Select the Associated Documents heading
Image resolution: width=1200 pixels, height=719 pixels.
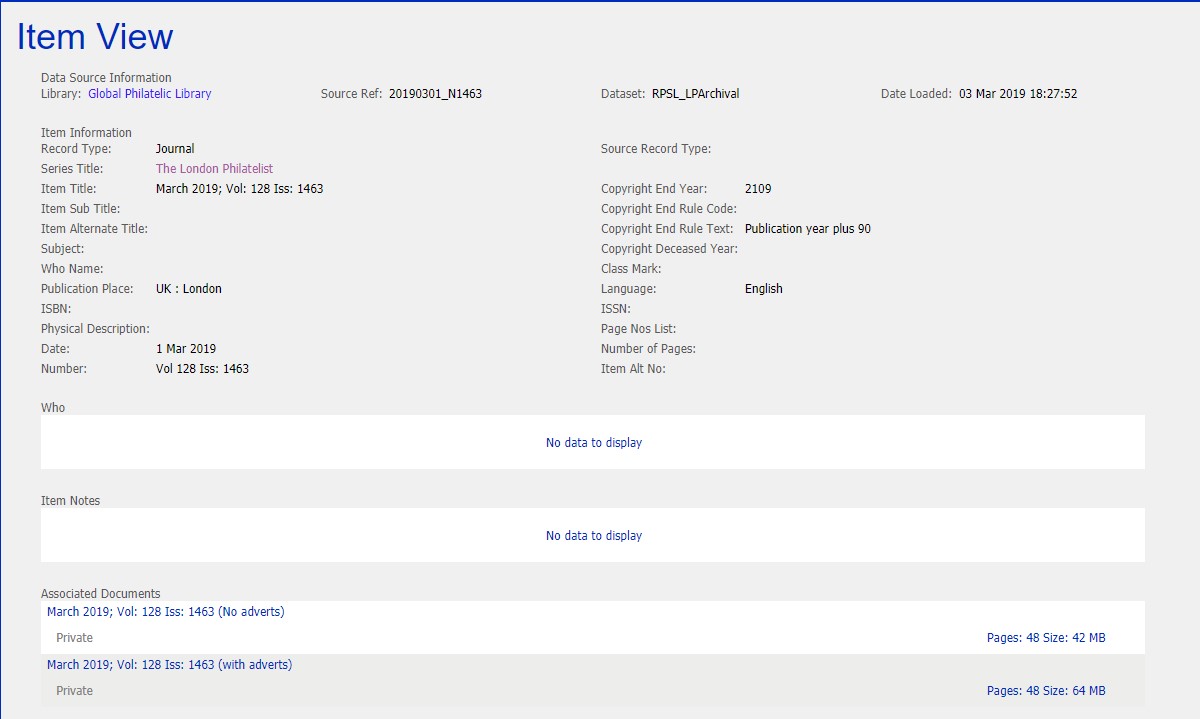[100, 594]
